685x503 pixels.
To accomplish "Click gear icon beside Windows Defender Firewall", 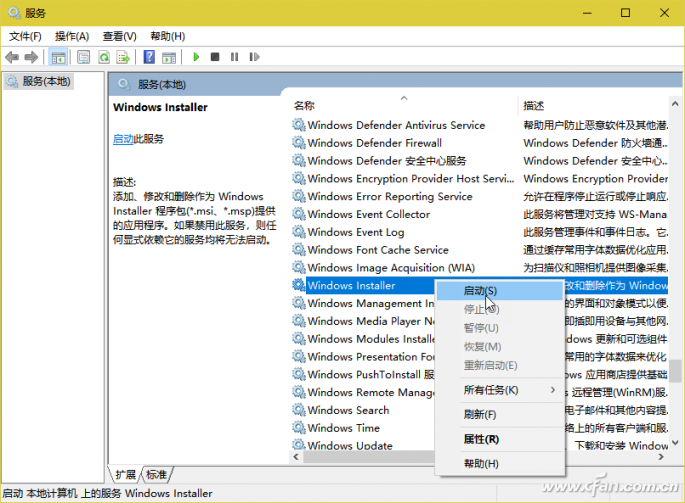I will coord(299,143).
